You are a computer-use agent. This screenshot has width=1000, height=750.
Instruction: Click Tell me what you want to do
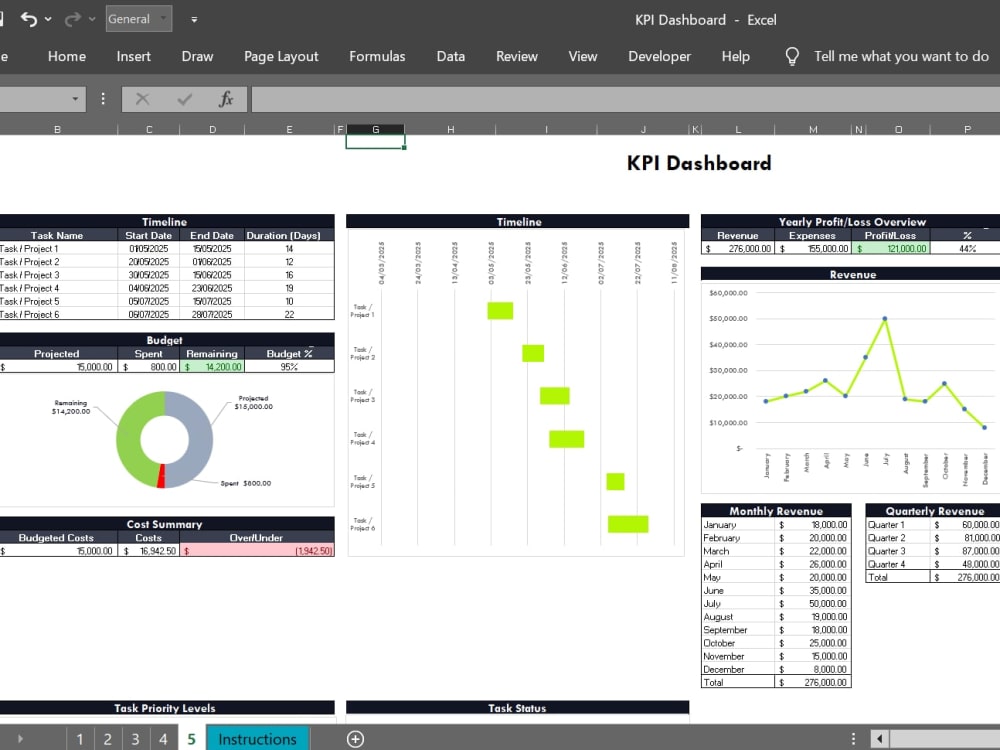pyautogui.click(x=901, y=56)
